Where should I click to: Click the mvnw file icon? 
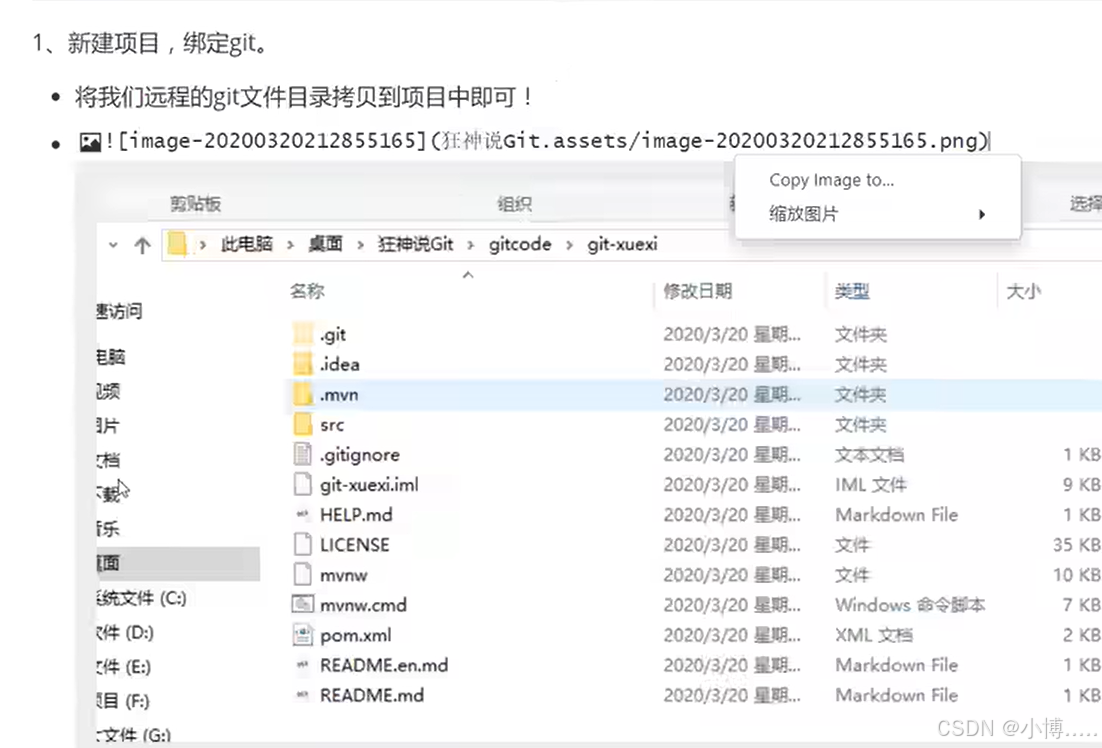tap(303, 574)
